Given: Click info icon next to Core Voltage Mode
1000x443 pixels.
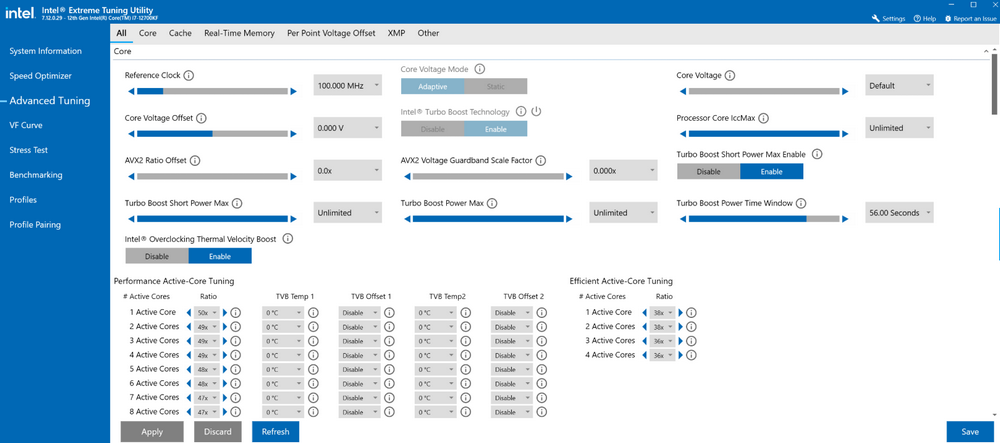Looking at the screenshot, I should (x=480, y=69).
